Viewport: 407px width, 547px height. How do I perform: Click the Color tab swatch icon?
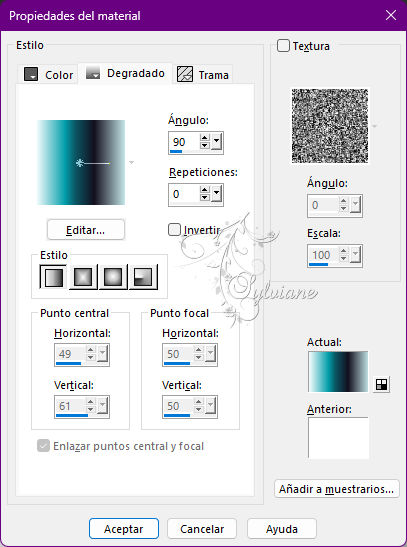[x=31, y=74]
